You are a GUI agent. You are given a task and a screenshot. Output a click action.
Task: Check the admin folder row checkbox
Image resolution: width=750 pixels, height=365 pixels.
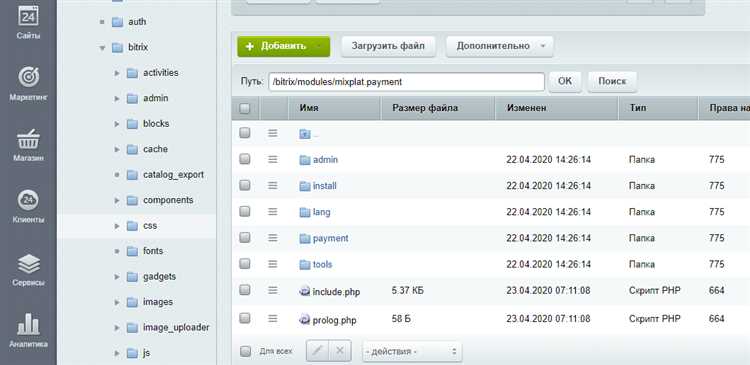pos(244,159)
